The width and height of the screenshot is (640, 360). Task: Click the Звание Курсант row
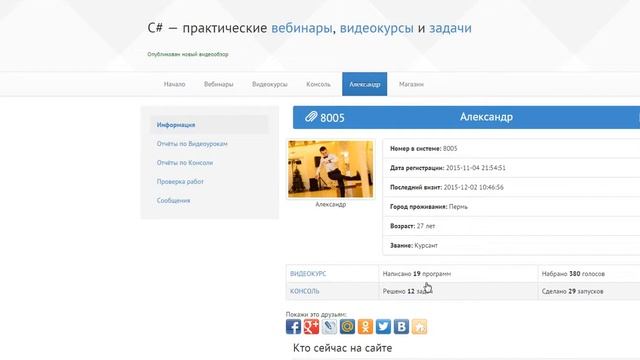[511, 245]
